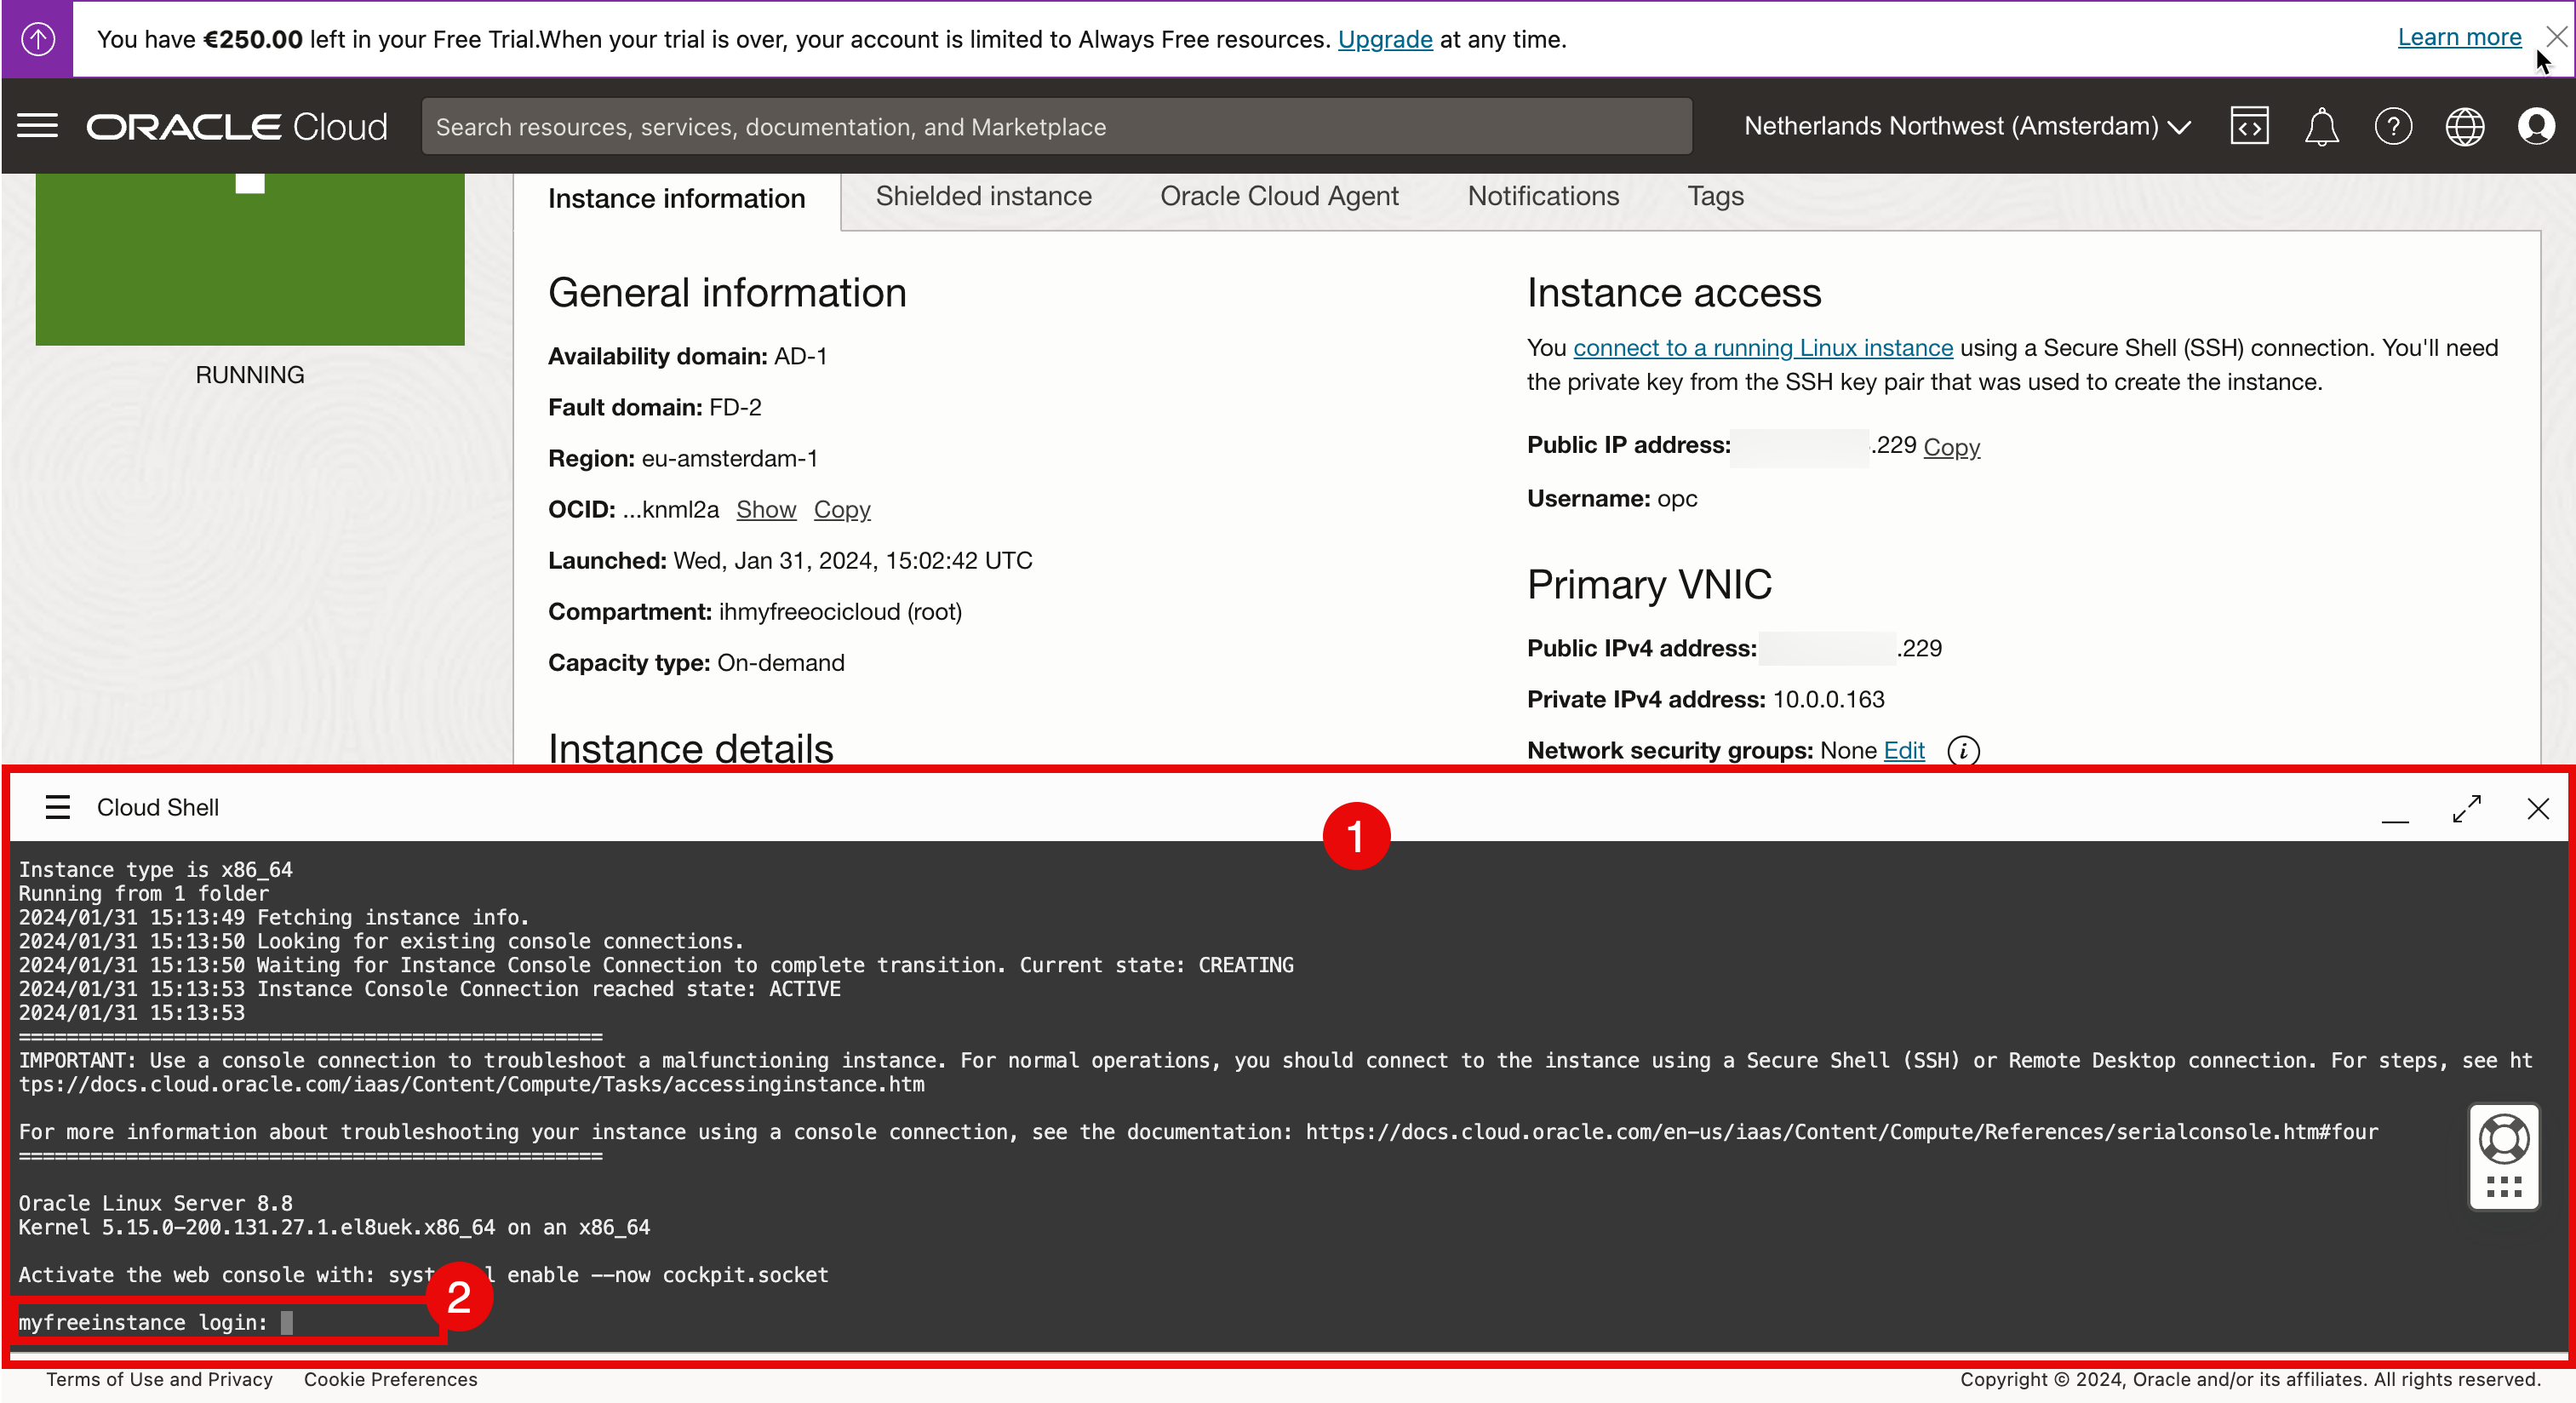Maximize the Cloud Shell panel

[2467, 808]
